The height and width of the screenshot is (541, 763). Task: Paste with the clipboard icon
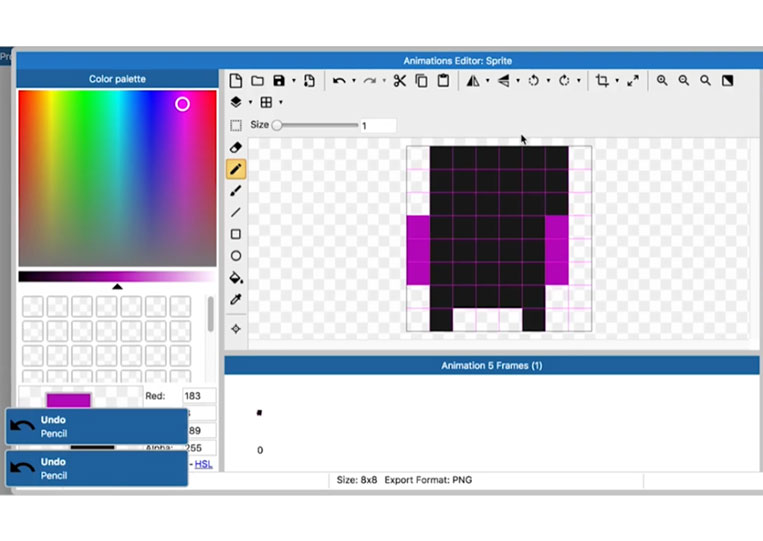click(x=443, y=81)
